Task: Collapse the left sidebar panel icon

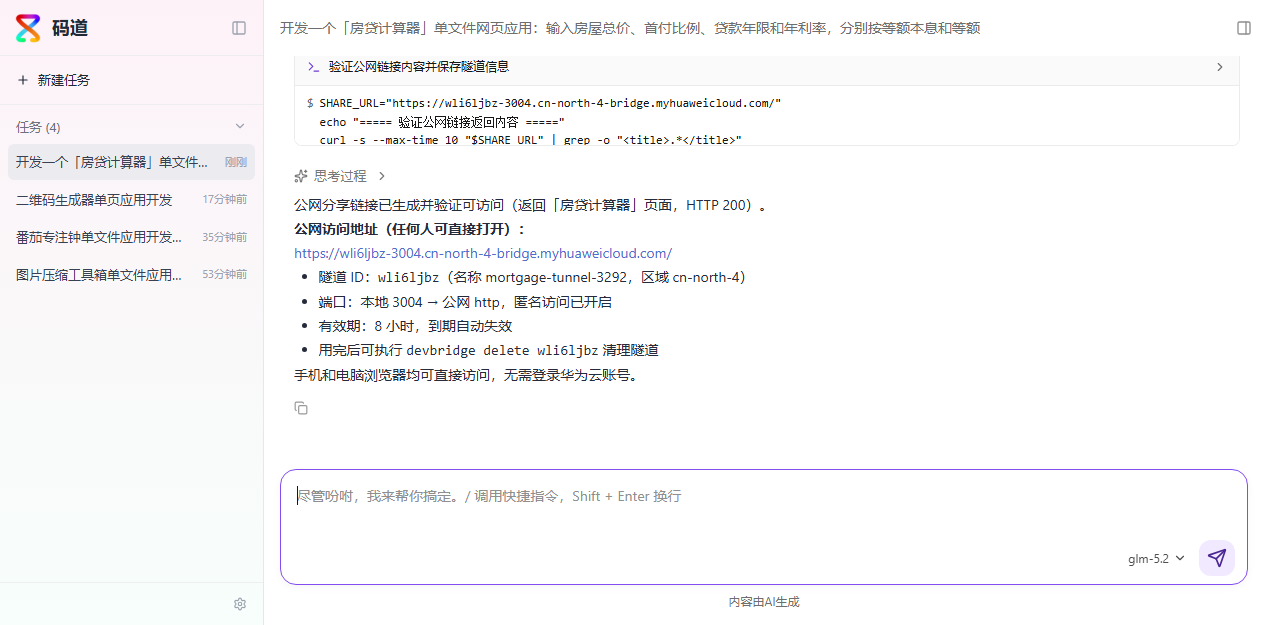Action: pyautogui.click(x=239, y=28)
